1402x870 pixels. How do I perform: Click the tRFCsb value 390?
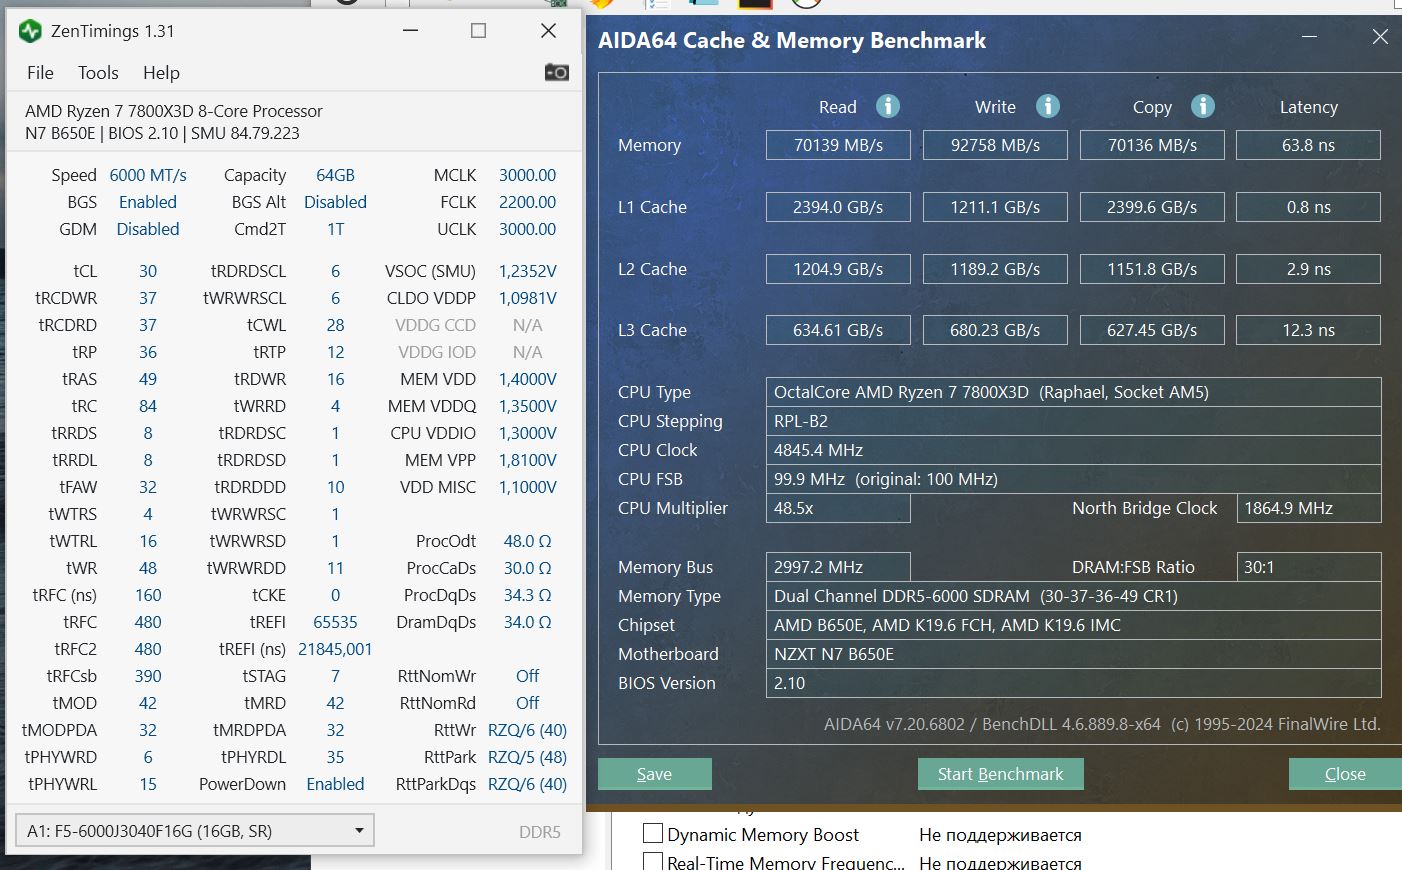pos(148,676)
